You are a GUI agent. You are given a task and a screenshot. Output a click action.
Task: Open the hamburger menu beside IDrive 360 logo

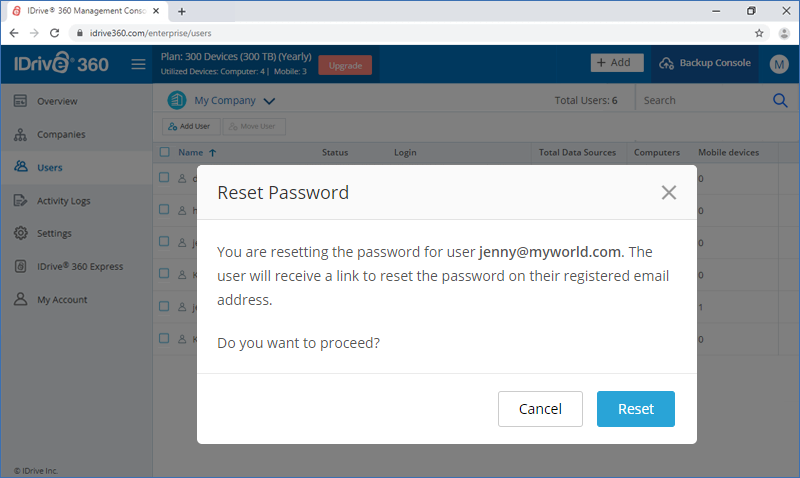tap(138, 64)
